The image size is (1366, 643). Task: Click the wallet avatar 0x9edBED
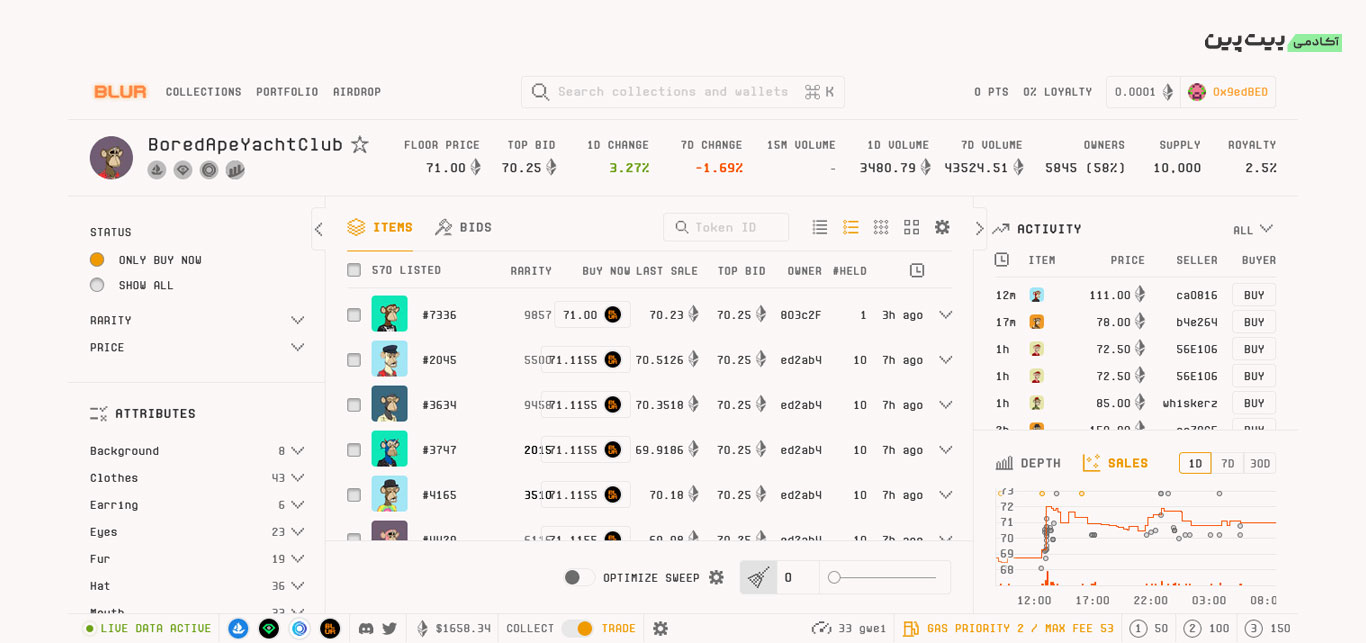click(1197, 92)
